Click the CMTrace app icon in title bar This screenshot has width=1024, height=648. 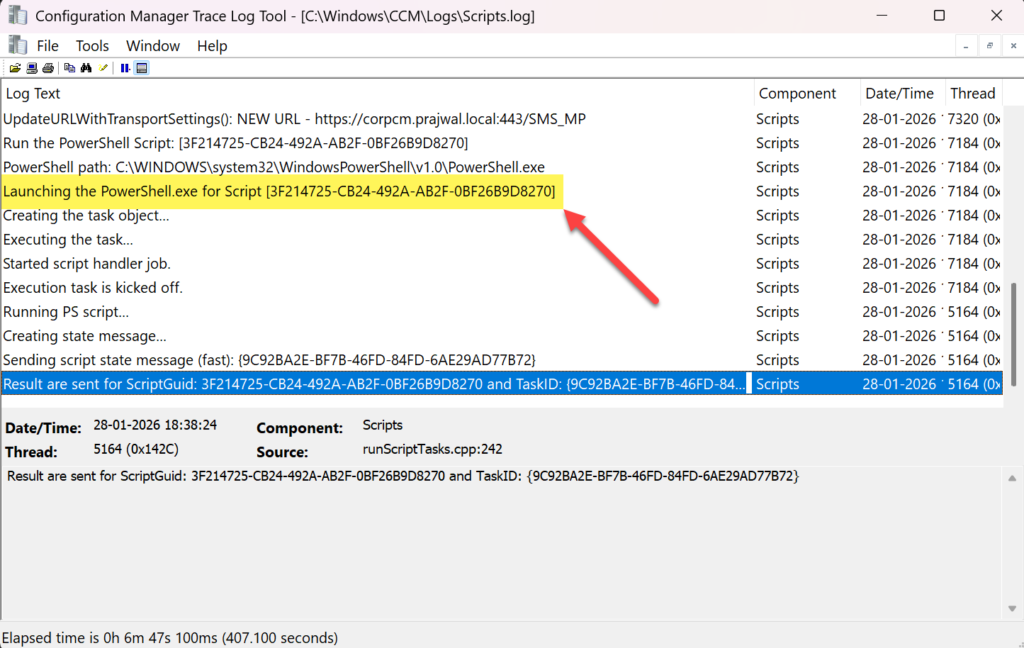[18, 16]
